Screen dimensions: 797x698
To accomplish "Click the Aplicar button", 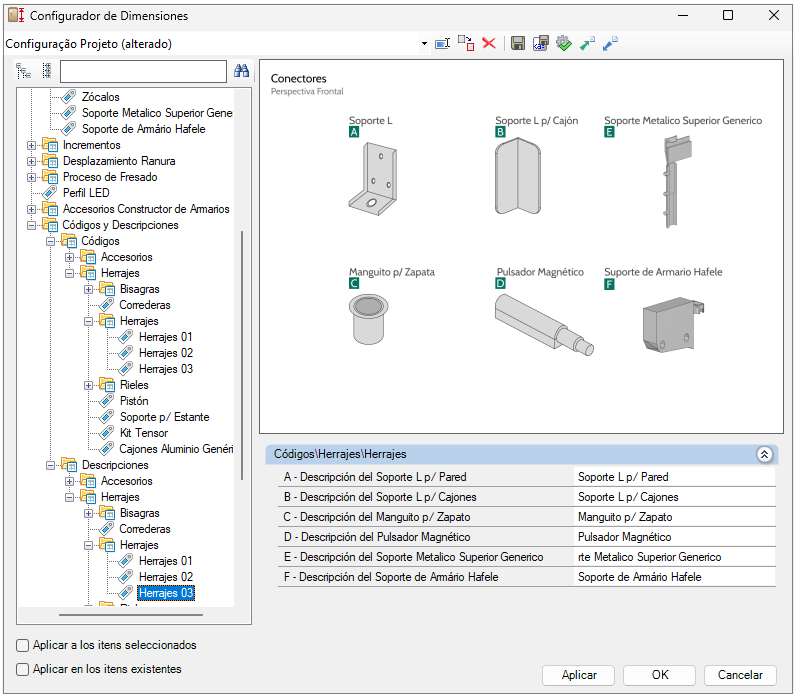I will click(x=578, y=675).
